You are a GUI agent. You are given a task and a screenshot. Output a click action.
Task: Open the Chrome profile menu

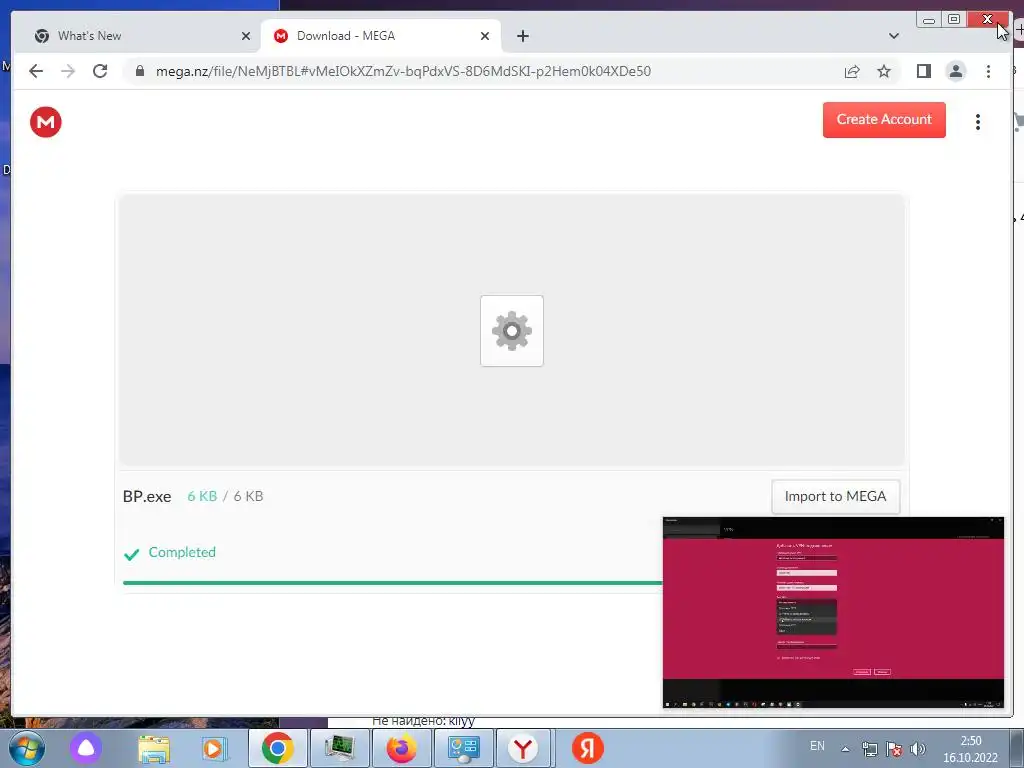[x=955, y=71]
